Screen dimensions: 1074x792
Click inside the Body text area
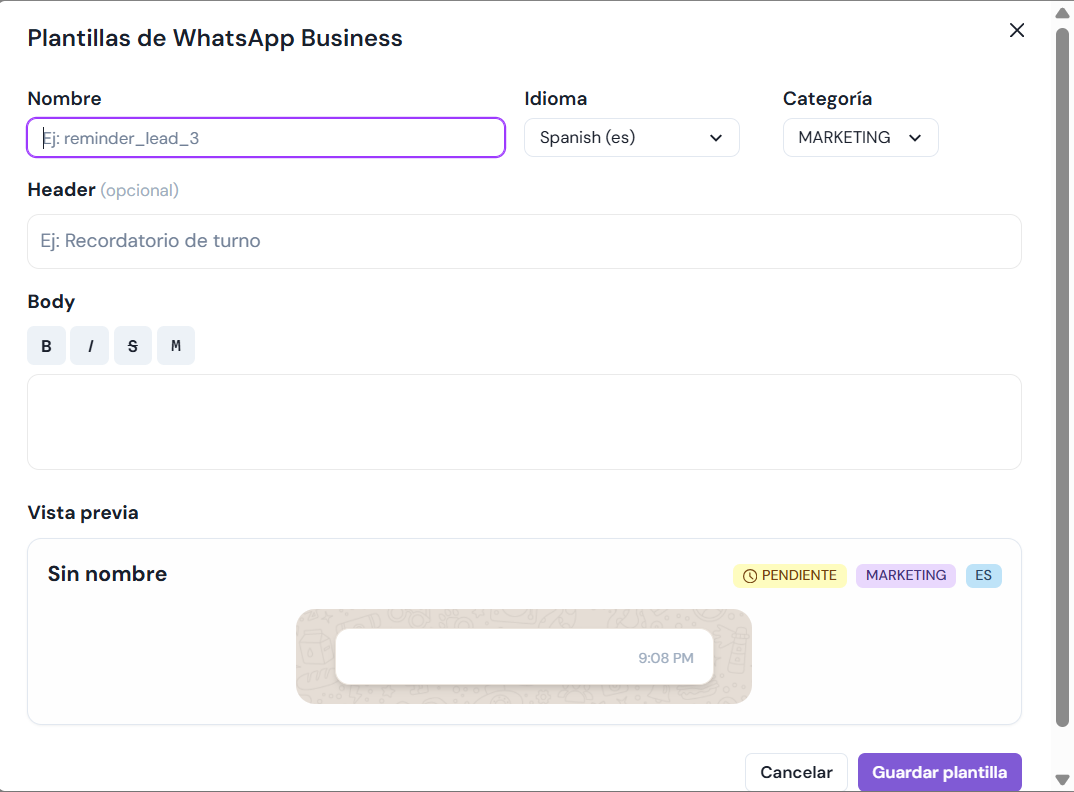[524, 421]
